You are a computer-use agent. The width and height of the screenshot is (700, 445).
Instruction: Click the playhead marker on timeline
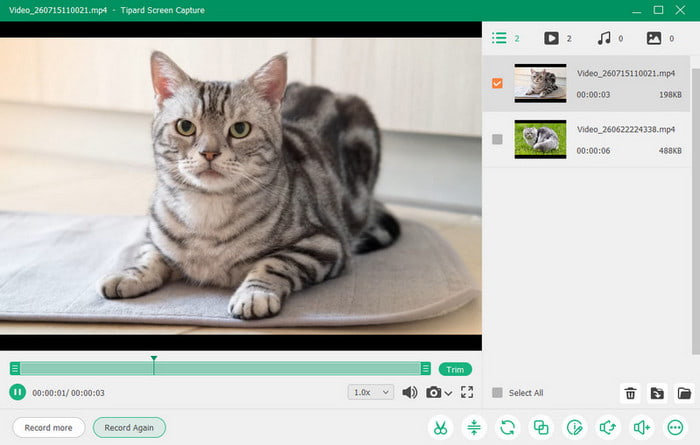[154, 358]
